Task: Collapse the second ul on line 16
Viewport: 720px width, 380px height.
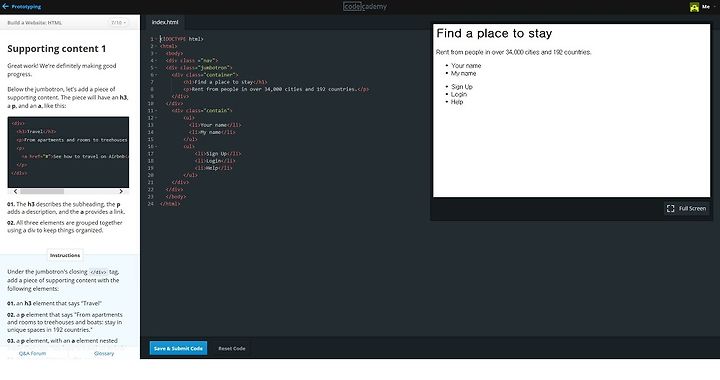Action: [155, 146]
